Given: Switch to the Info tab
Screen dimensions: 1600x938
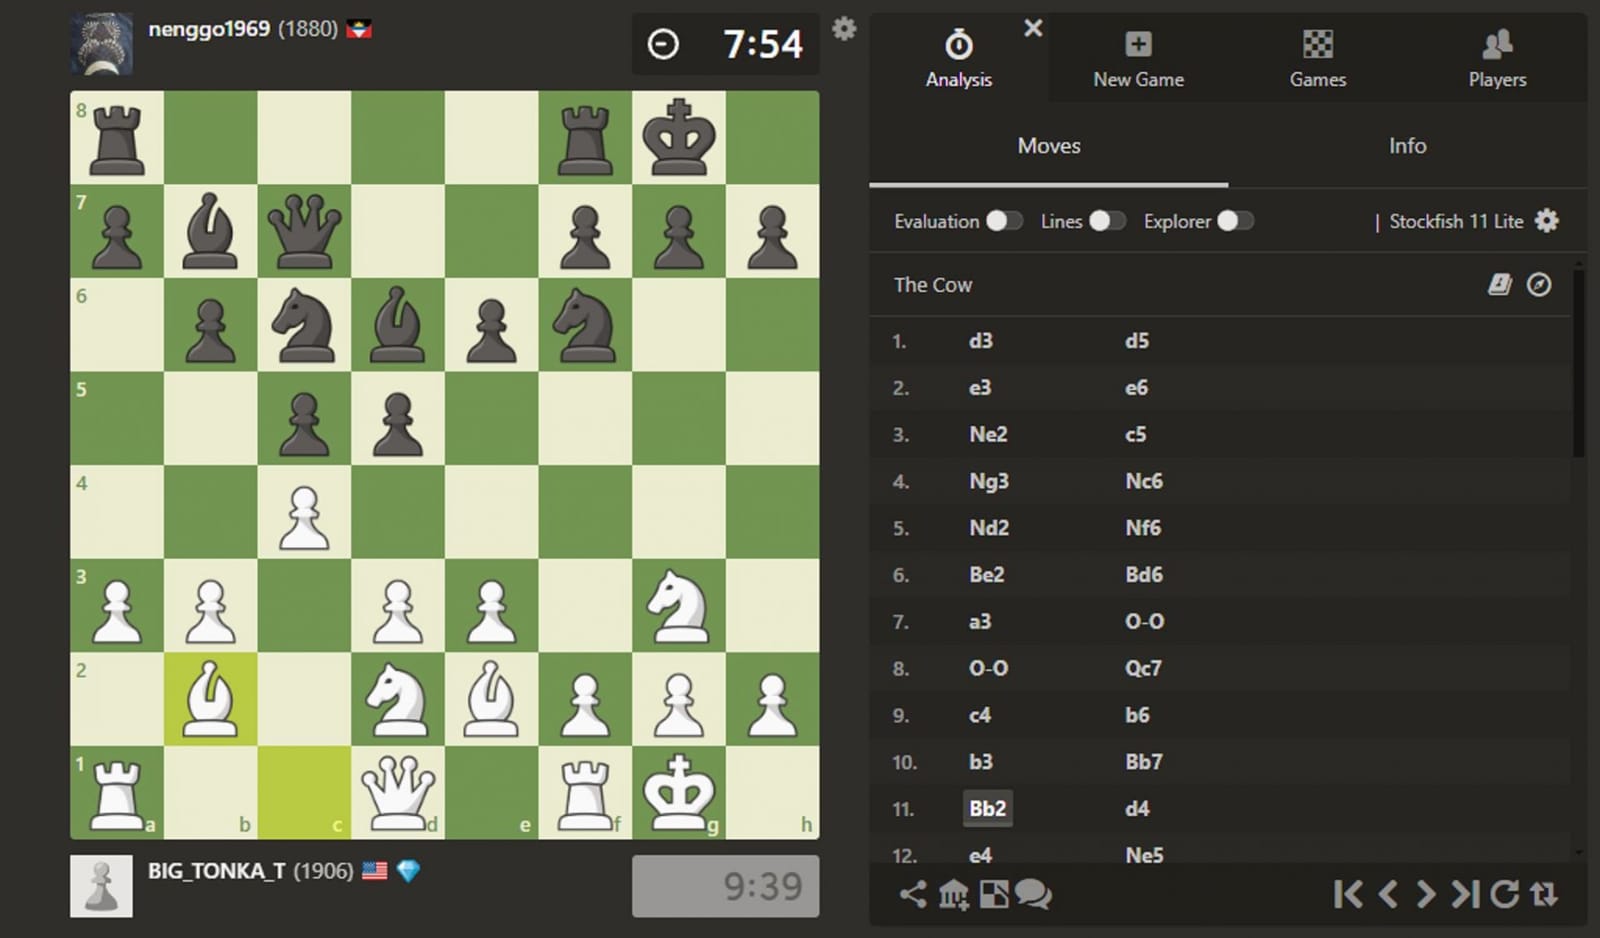Looking at the screenshot, I should (x=1407, y=145).
